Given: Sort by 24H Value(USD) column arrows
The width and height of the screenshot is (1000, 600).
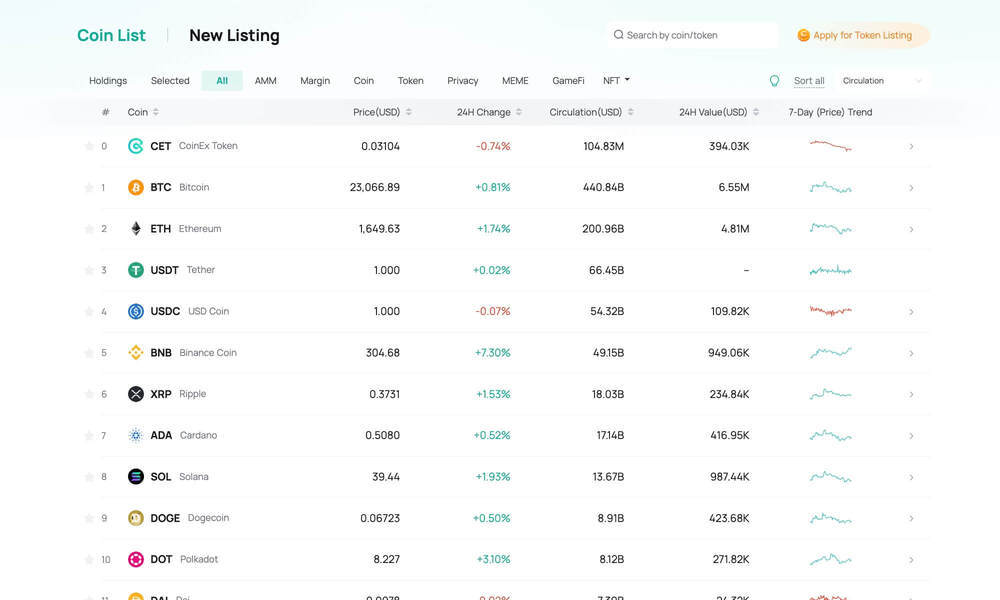Looking at the screenshot, I should 756,112.
